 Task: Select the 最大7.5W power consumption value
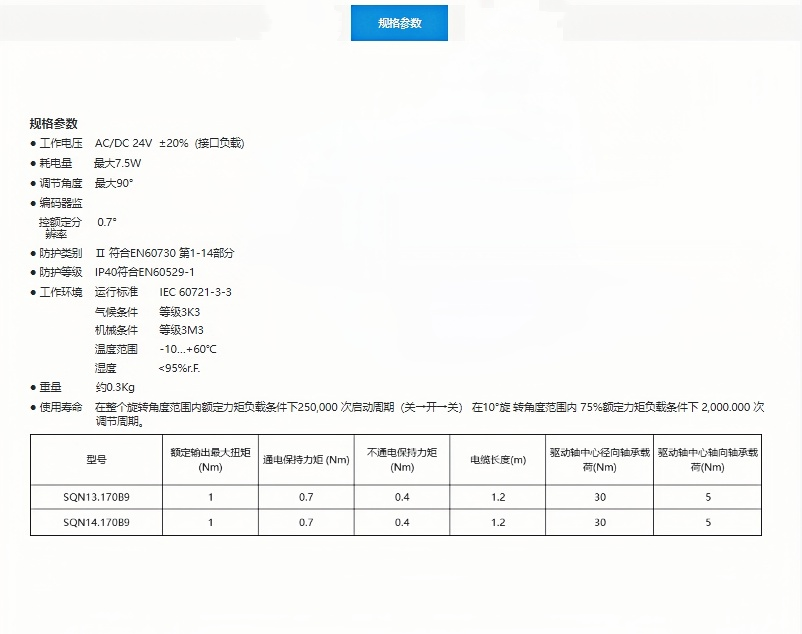click(x=118, y=163)
